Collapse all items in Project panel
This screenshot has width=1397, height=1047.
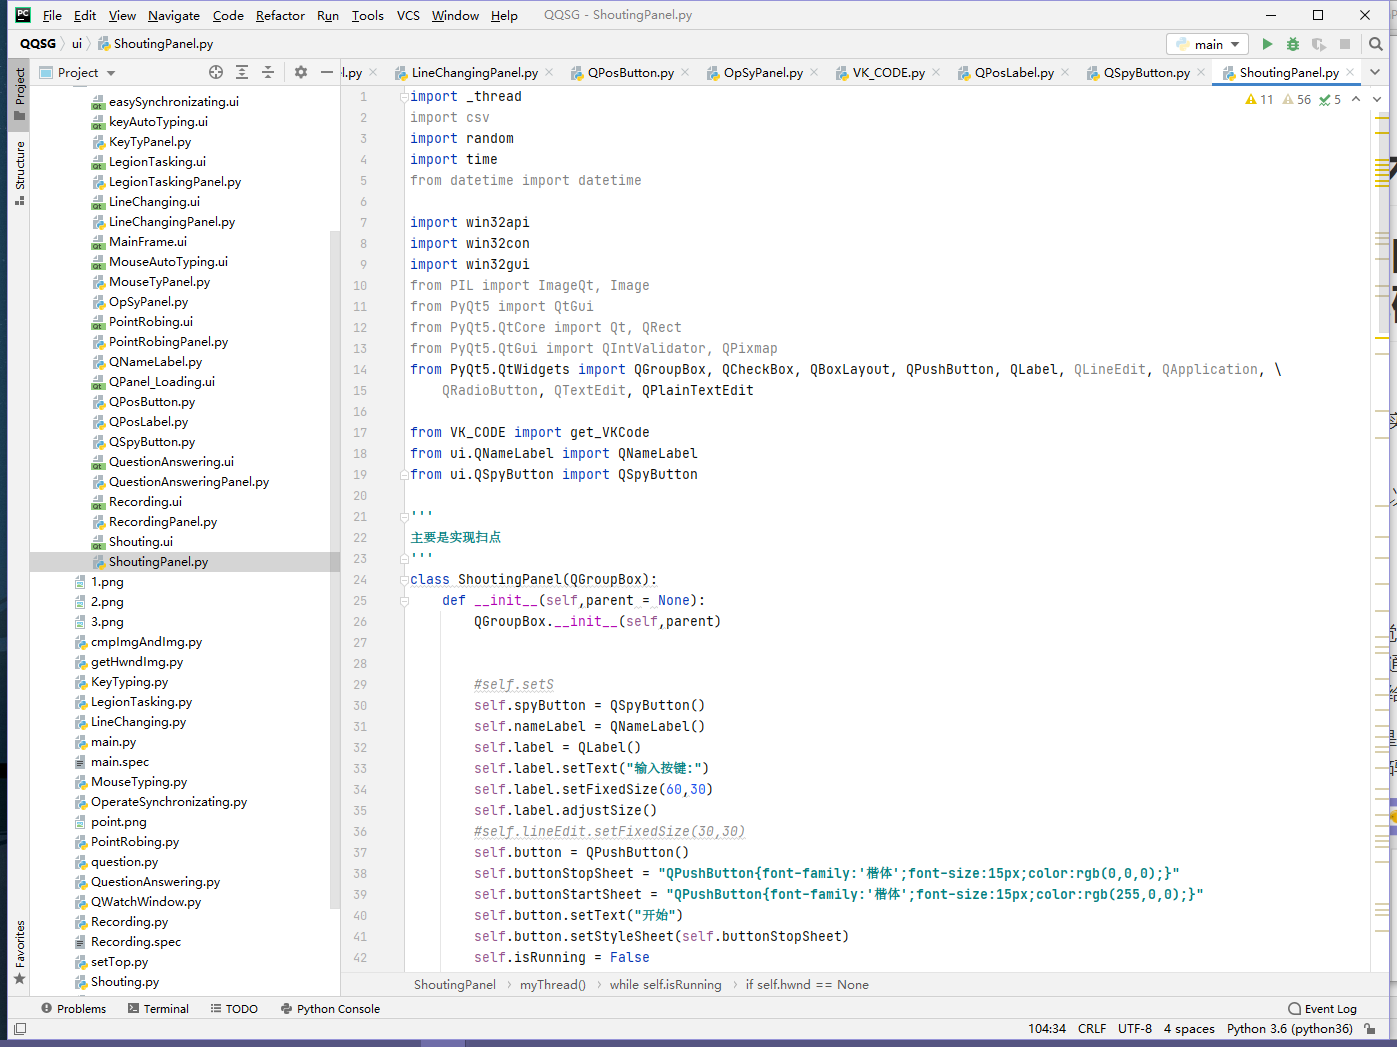coord(268,72)
